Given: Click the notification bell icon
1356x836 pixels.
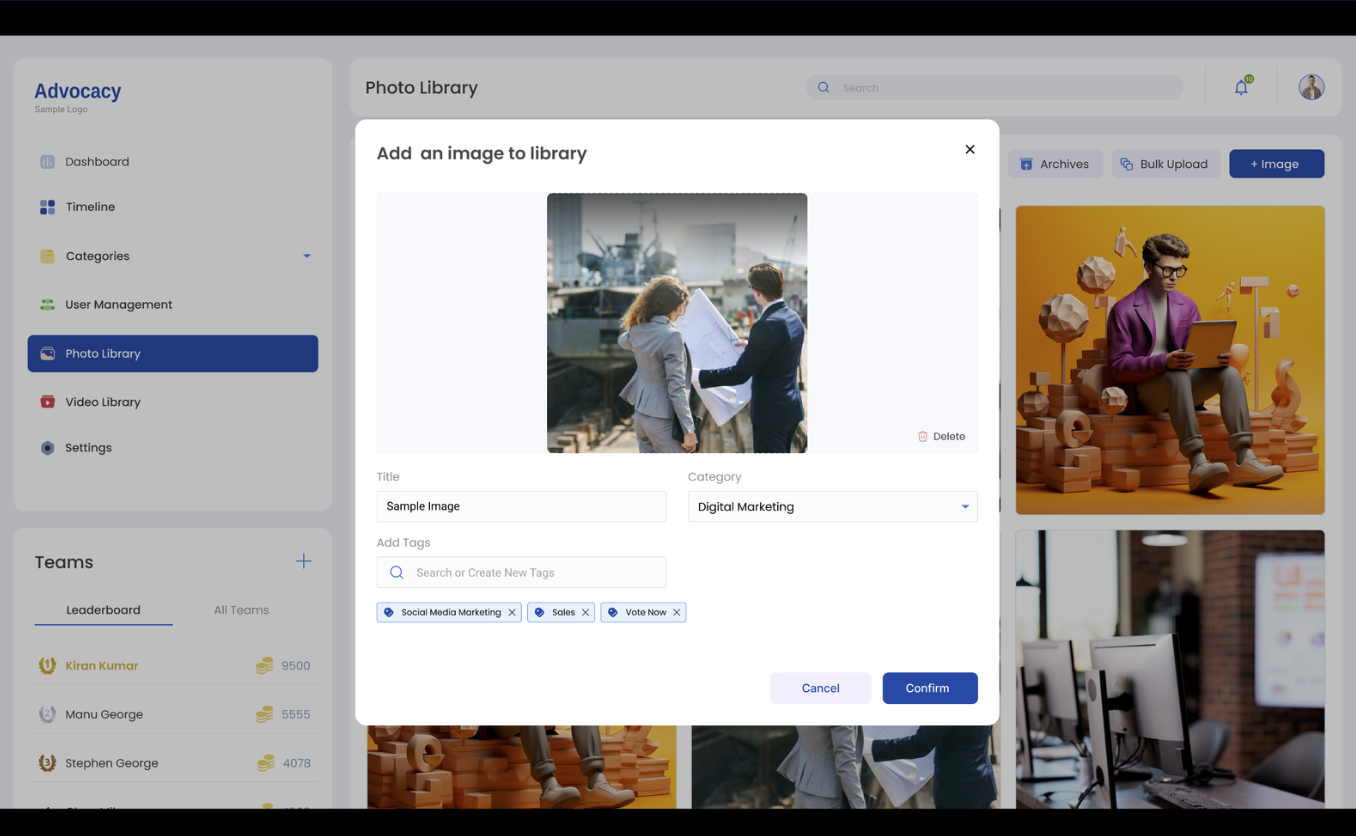Looking at the screenshot, I should 1240,87.
